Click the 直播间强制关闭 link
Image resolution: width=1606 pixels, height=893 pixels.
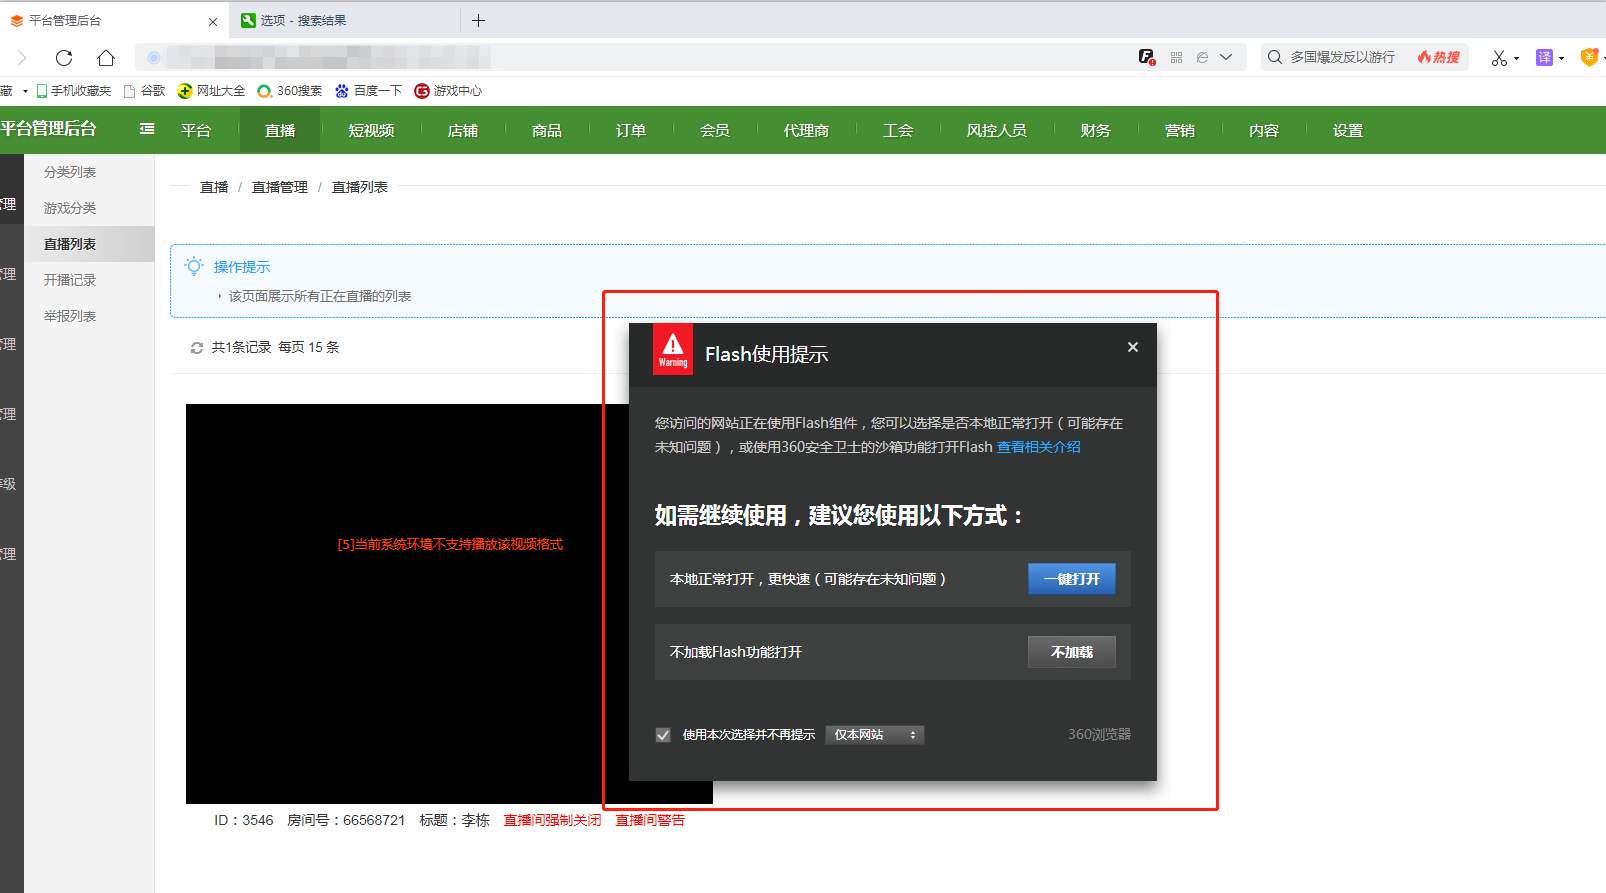tap(552, 820)
